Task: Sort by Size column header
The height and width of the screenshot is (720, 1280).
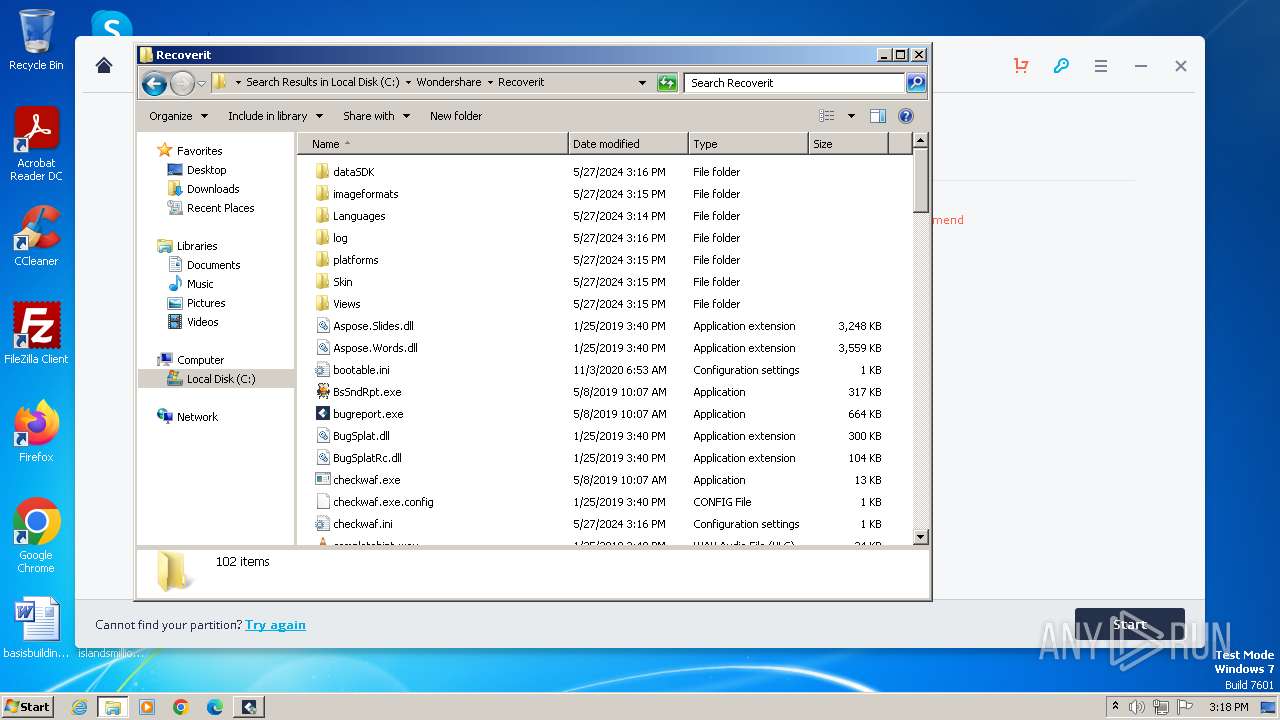Action: tap(848, 144)
